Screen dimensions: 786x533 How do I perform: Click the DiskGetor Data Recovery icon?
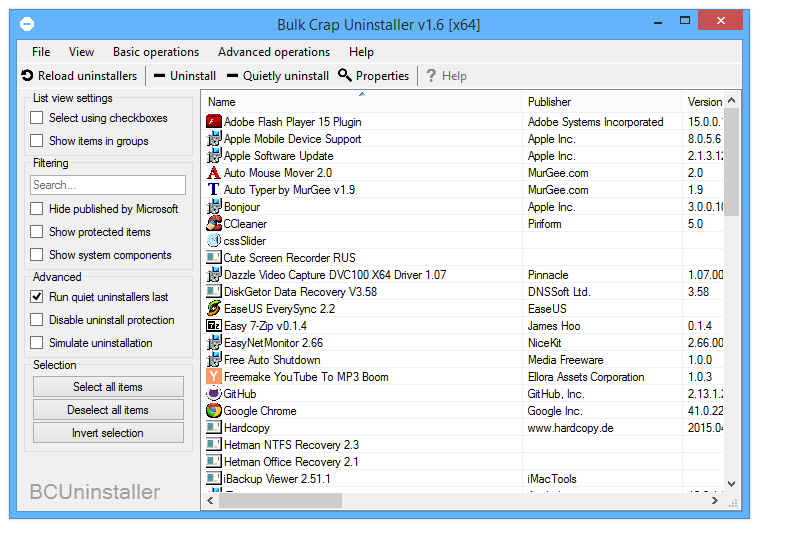tap(214, 292)
